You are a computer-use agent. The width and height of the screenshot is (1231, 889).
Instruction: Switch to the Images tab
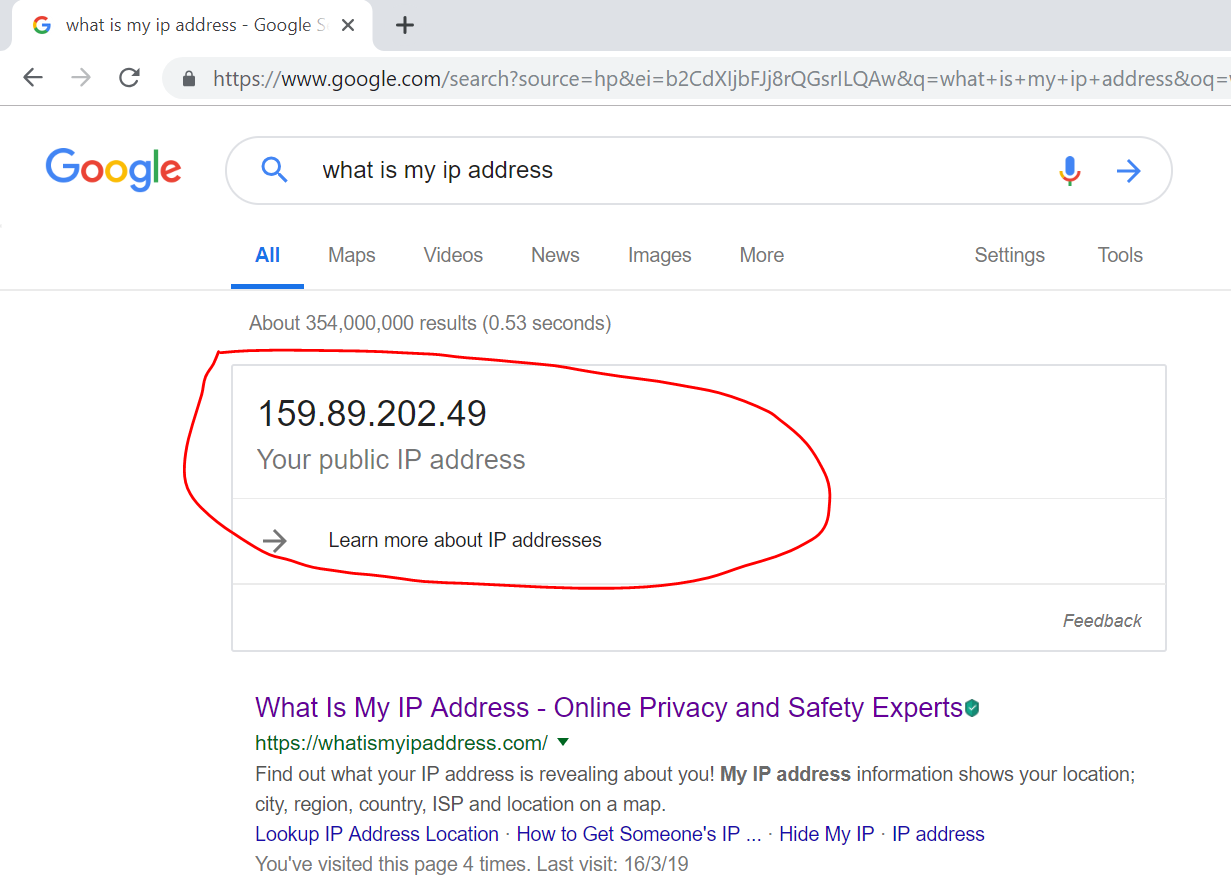660,255
